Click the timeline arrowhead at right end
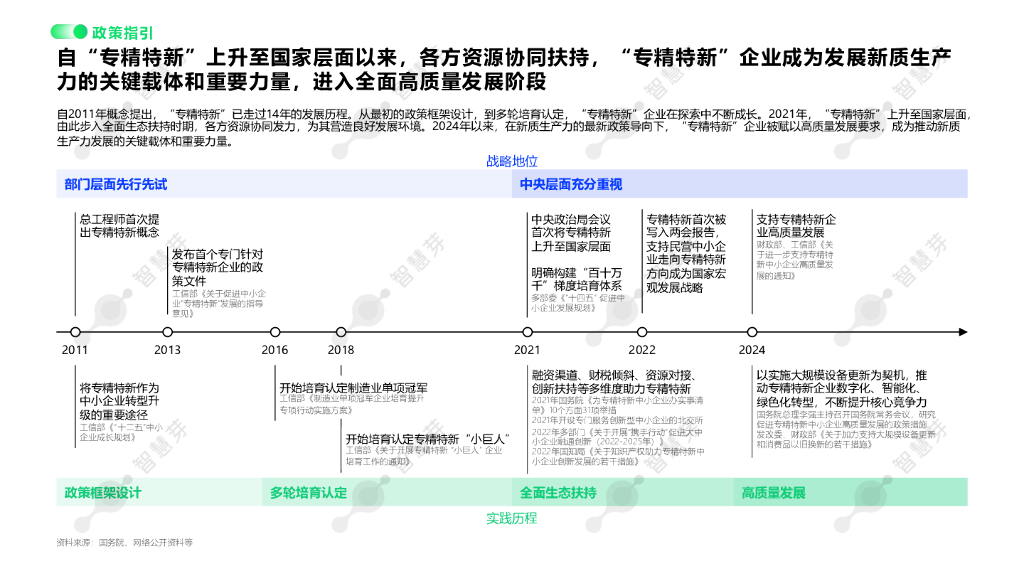This screenshot has height=576, width=1024. point(963,332)
